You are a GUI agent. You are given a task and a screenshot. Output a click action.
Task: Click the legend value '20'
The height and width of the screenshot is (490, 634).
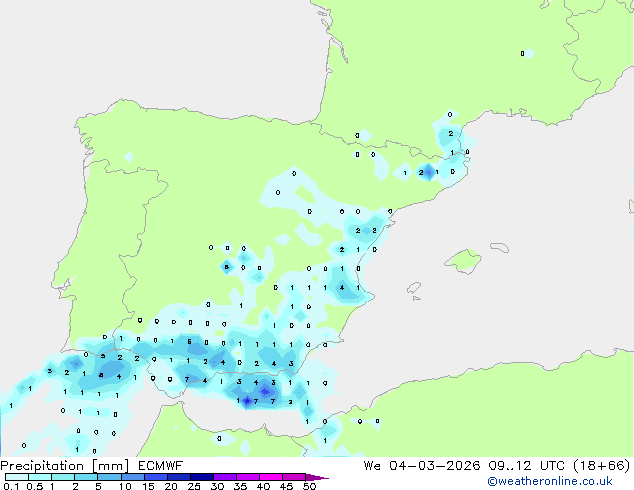[171, 486]
